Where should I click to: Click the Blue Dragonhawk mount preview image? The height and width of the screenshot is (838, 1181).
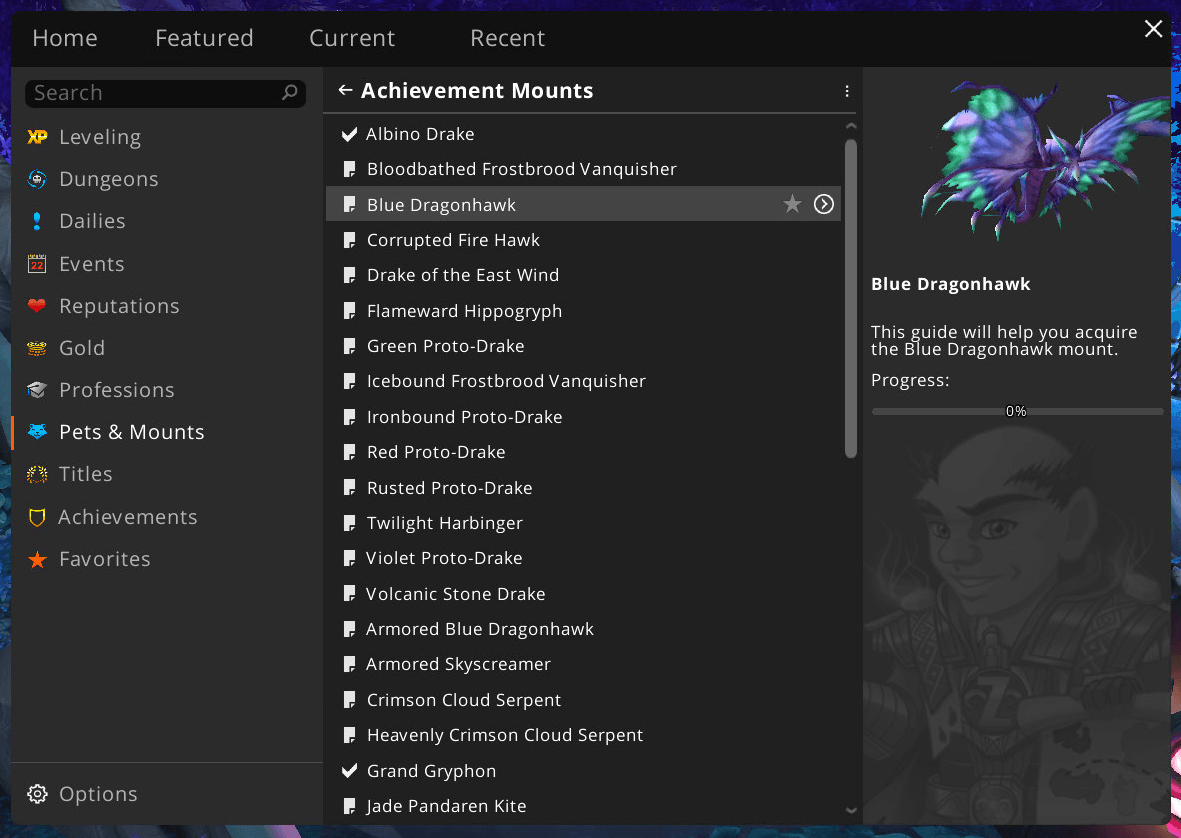[1043, 160]
